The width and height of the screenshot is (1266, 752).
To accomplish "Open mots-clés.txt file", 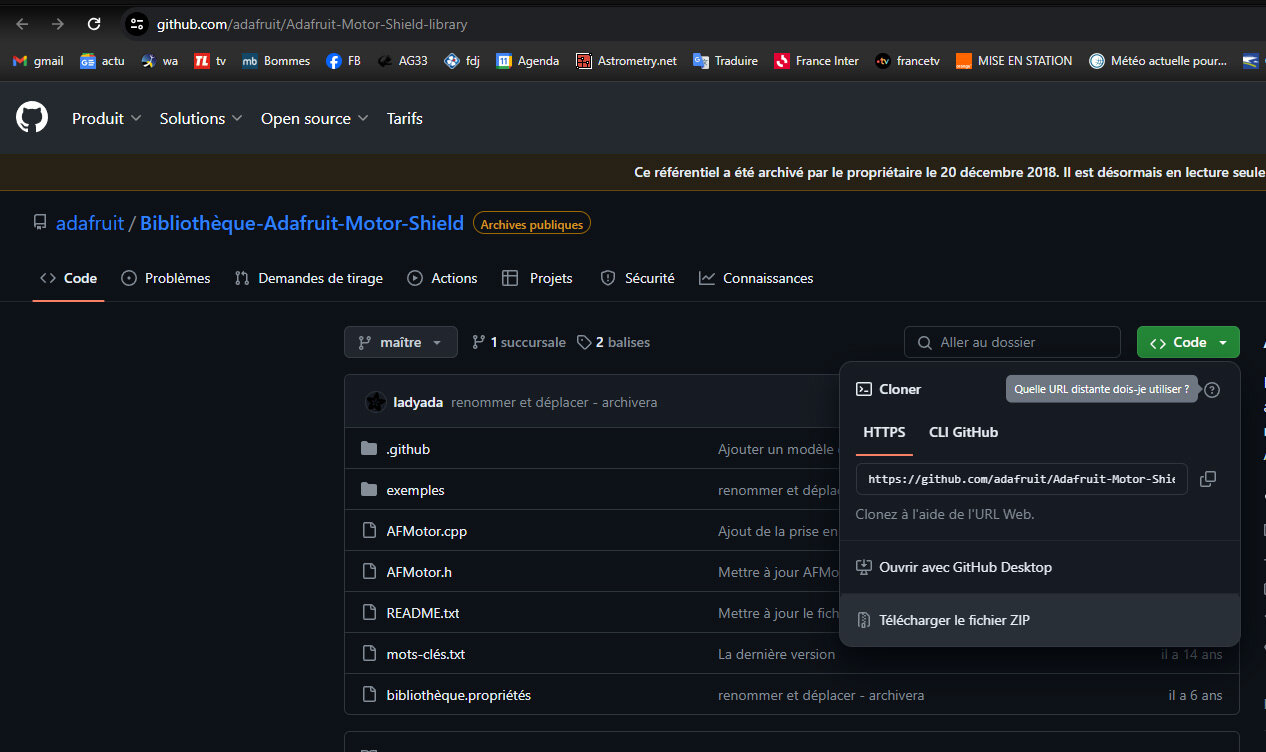I will [426, 654].
